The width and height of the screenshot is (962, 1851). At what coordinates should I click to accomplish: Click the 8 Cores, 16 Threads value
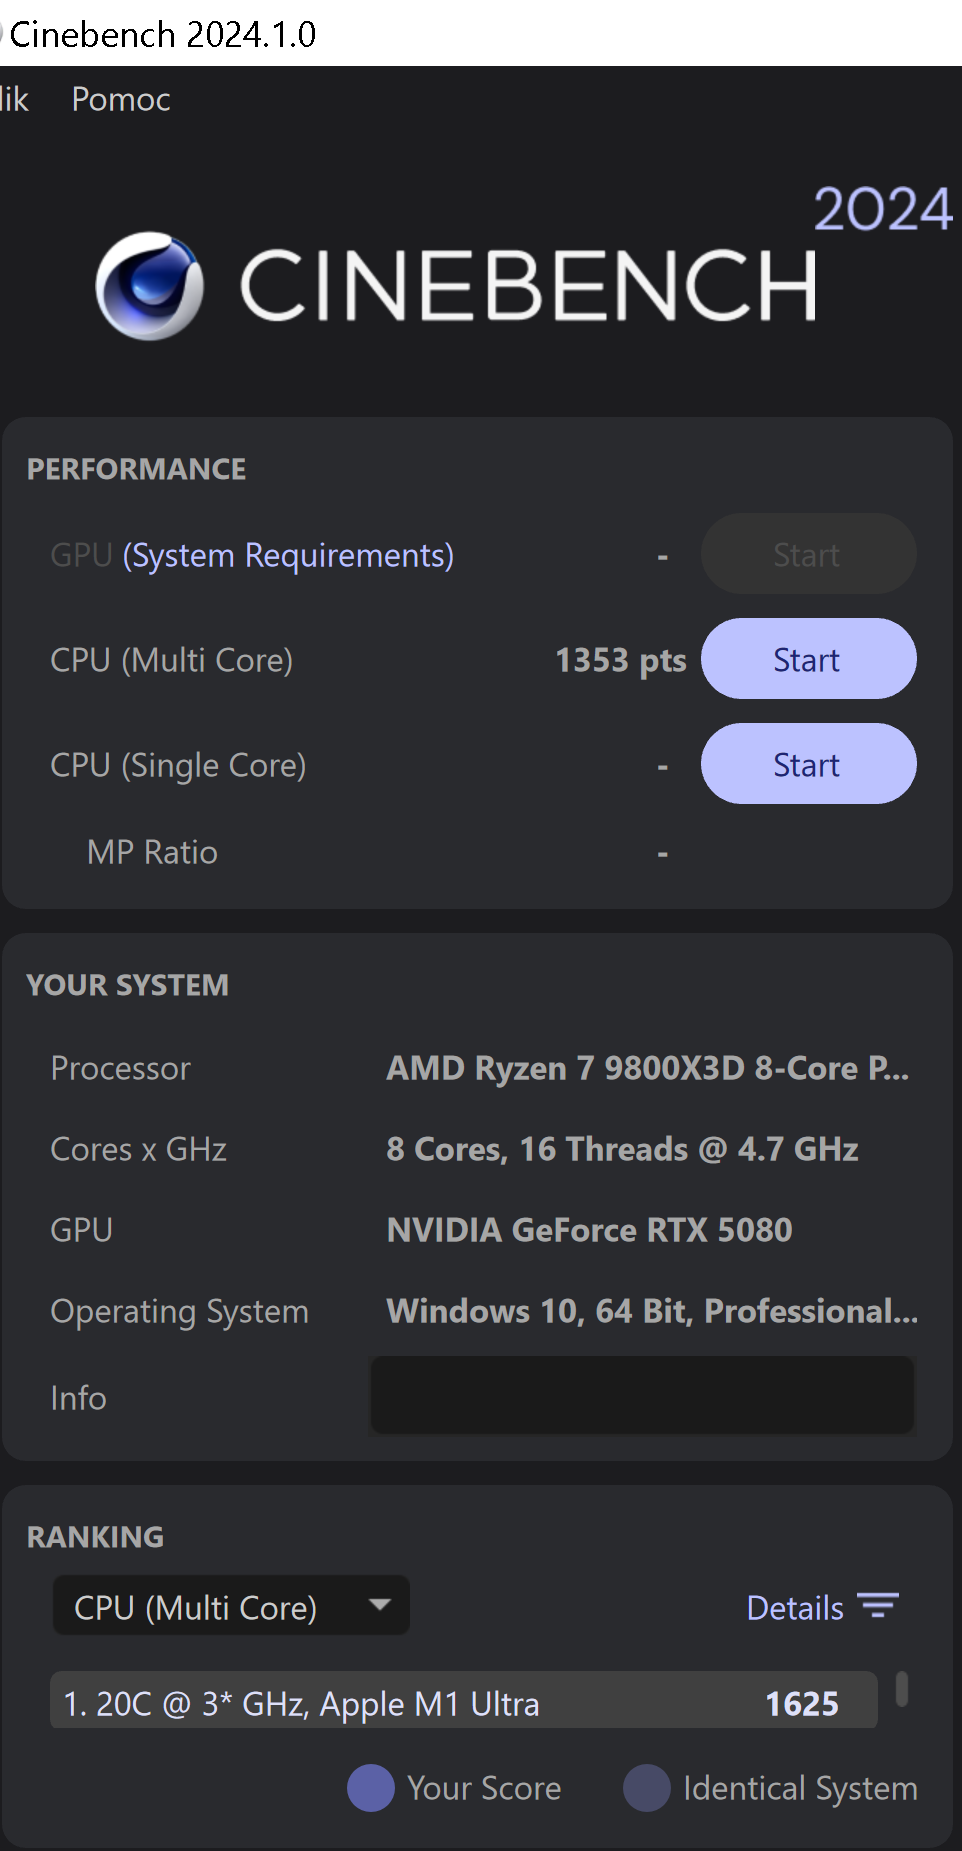point(622,1149)
